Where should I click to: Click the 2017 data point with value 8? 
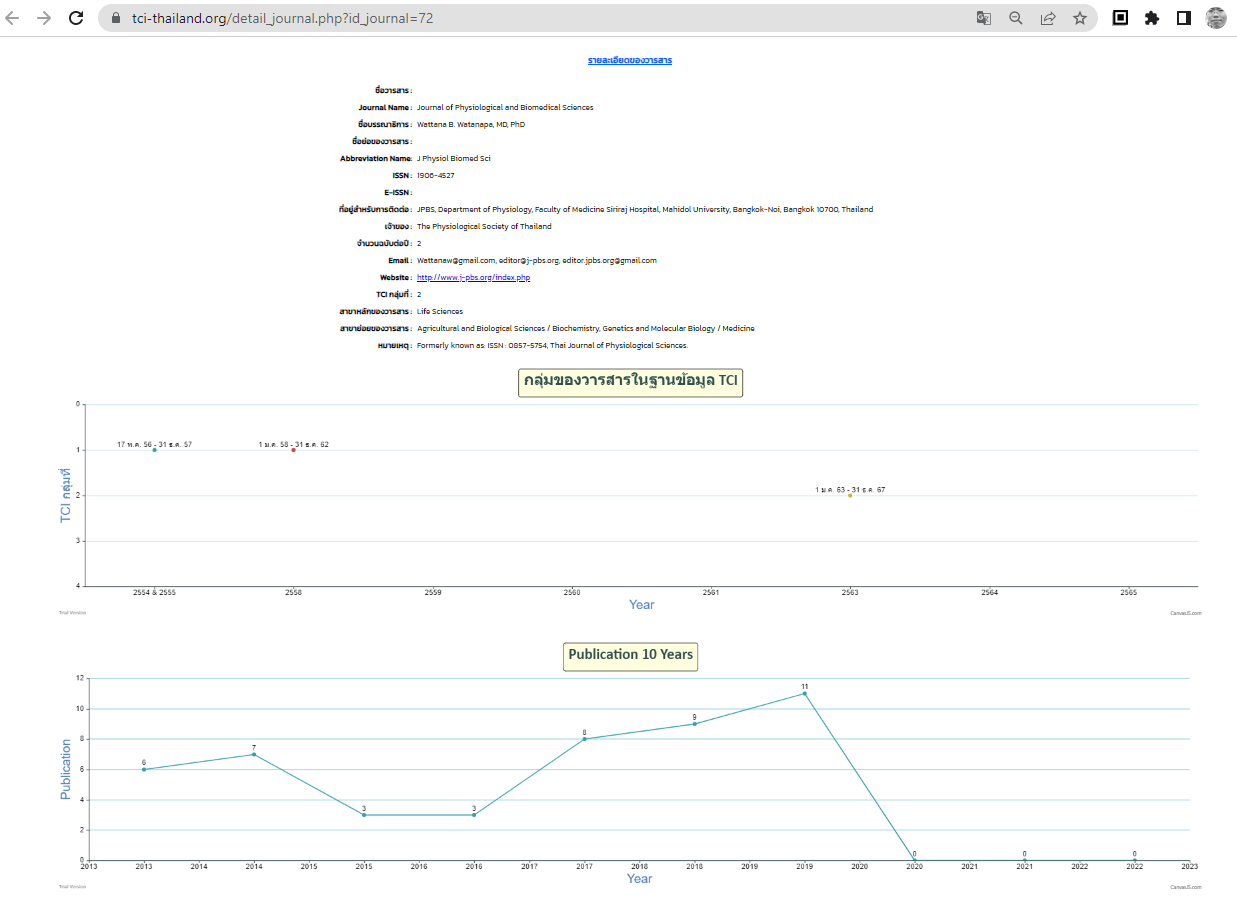point(584,739)
